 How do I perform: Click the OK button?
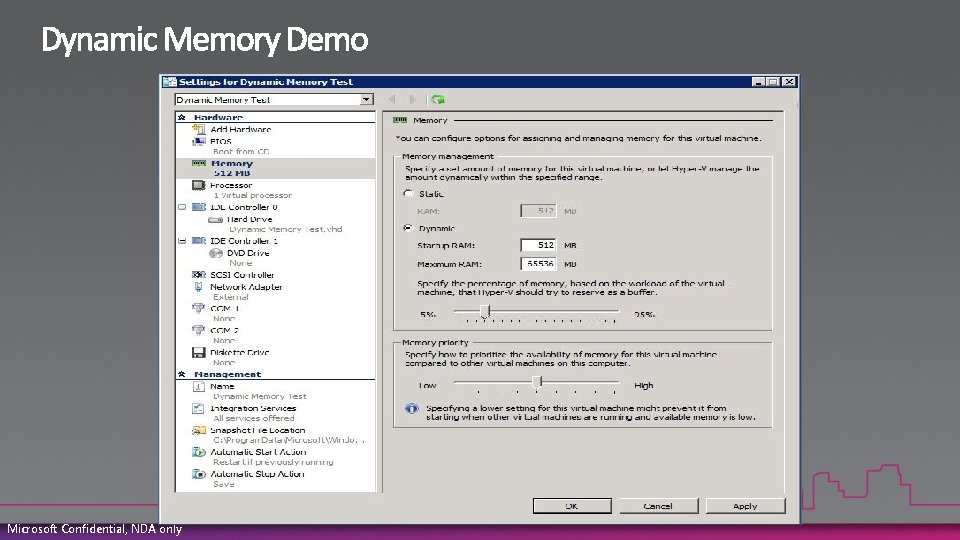572,506
